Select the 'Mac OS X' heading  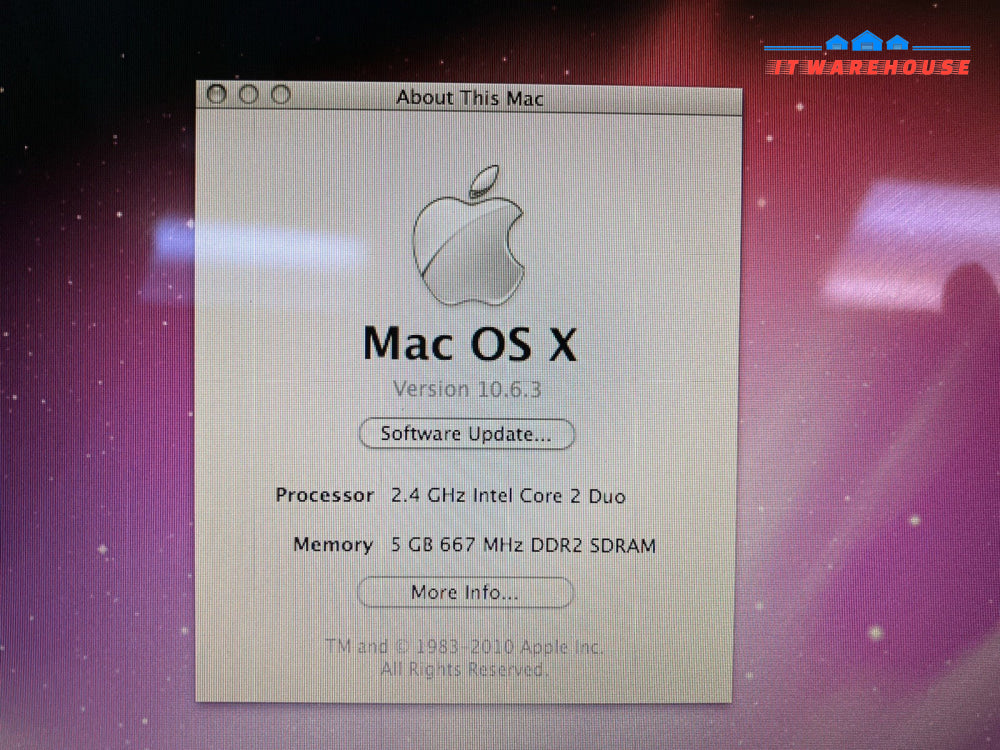tap(470, 343)
